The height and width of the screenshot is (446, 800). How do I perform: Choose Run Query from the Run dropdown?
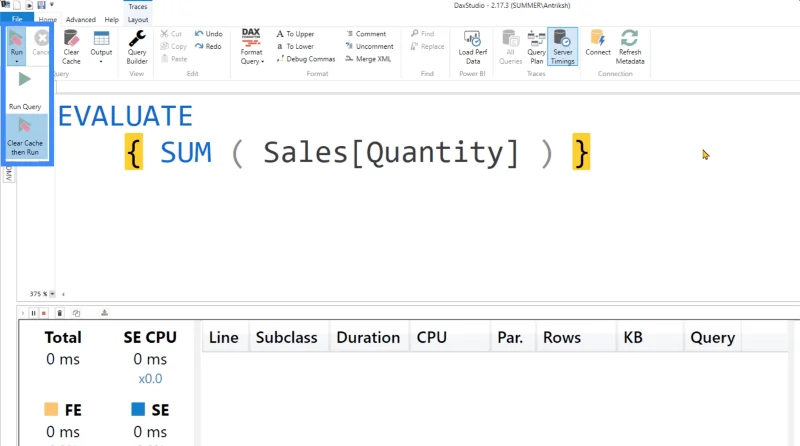coord(24,92)
